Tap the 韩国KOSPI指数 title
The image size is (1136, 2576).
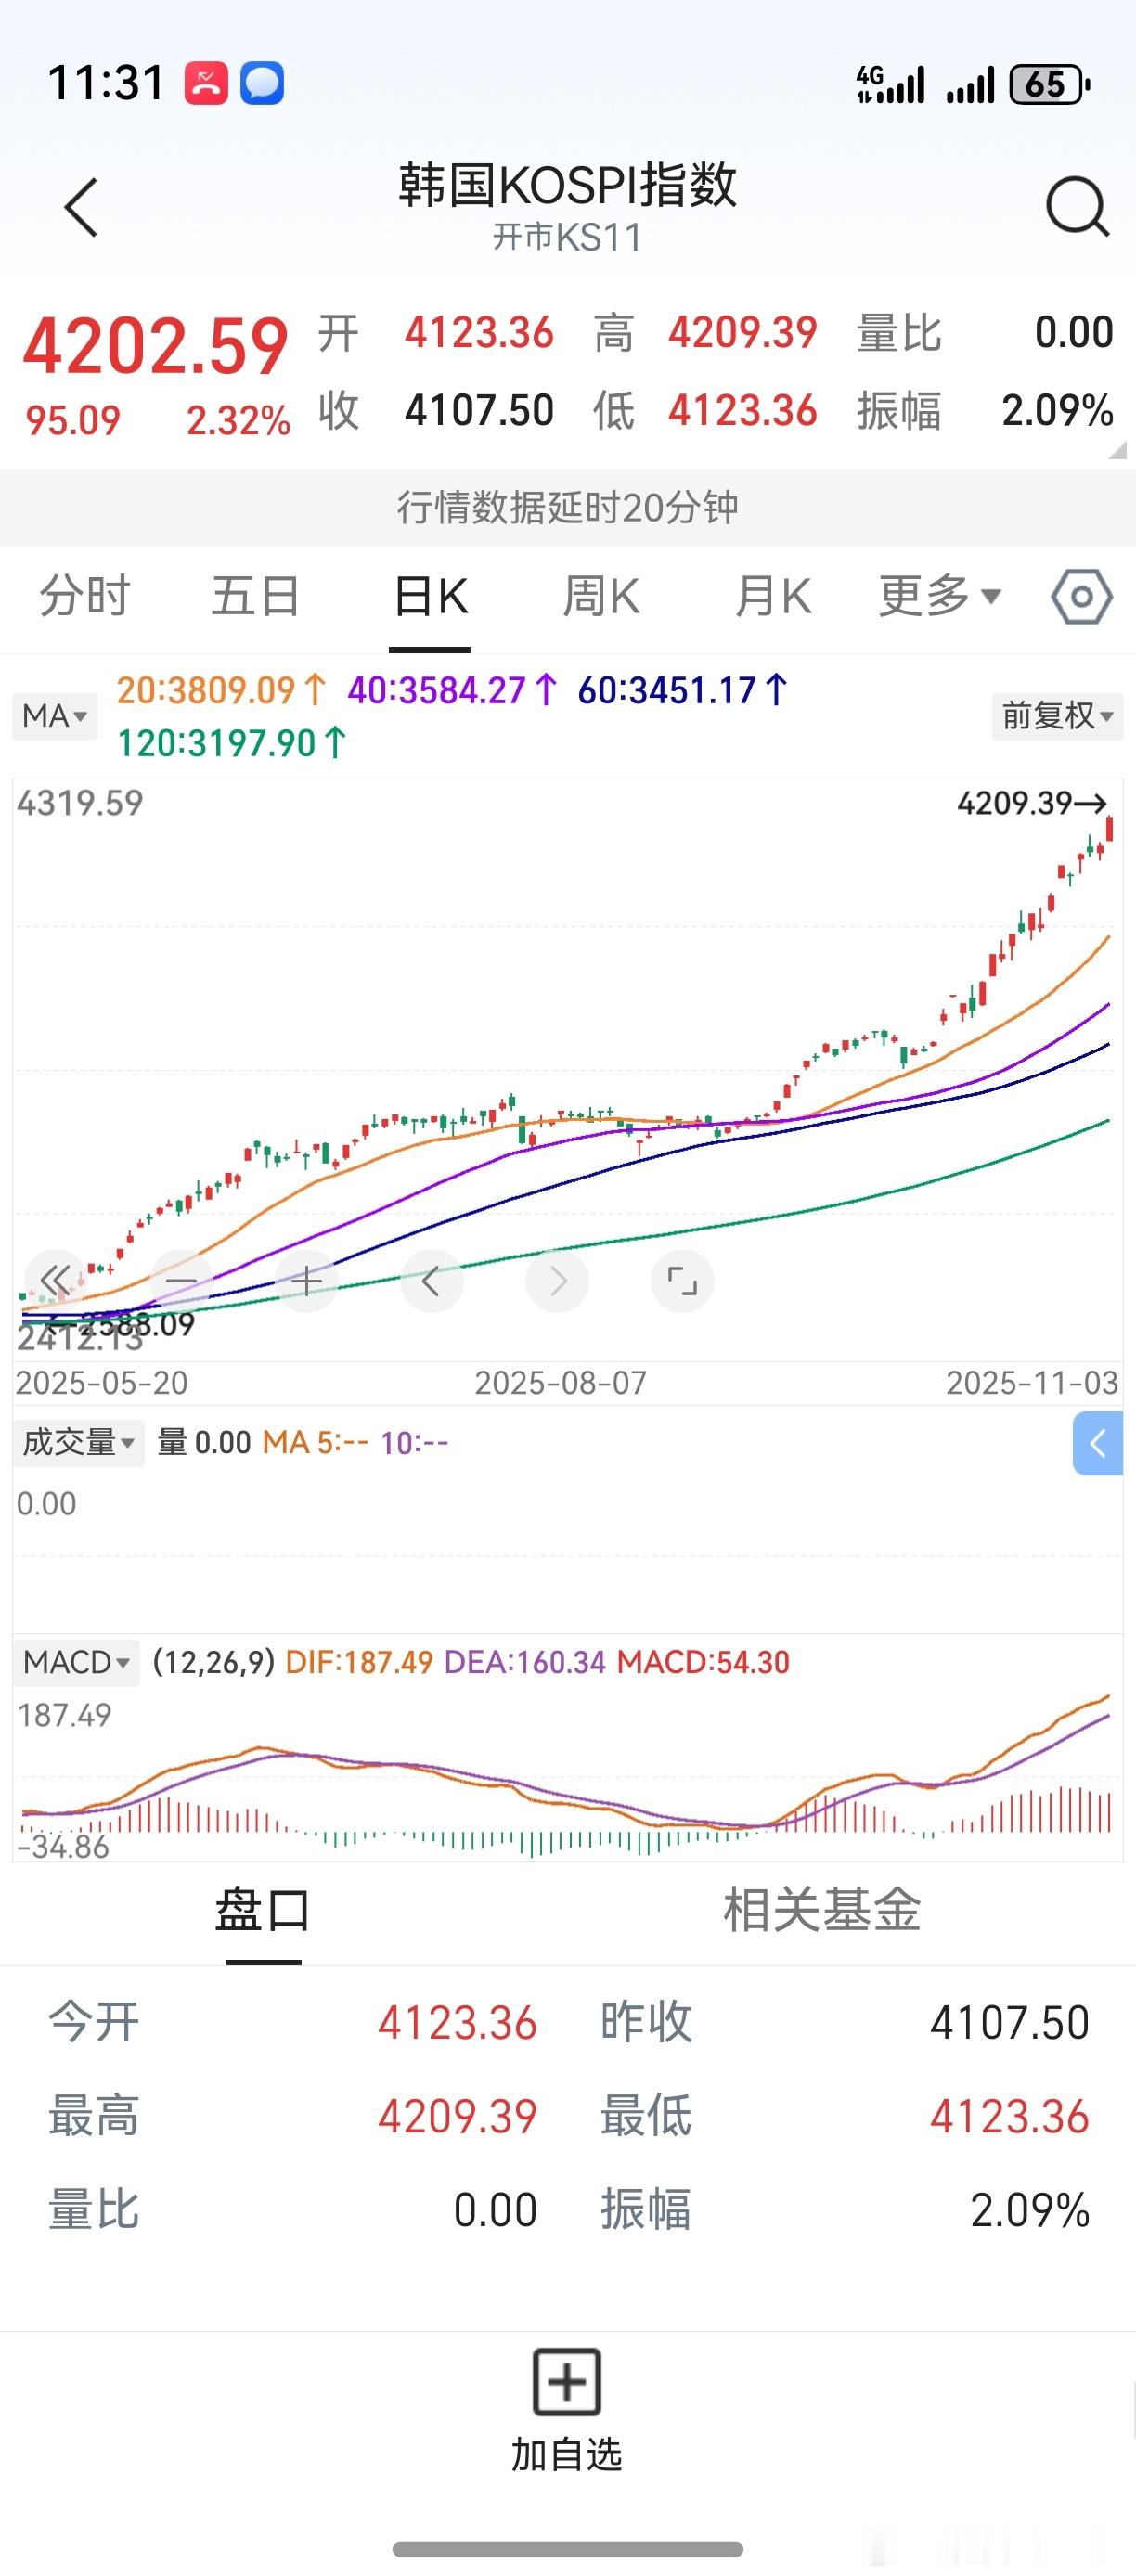(567, 185)
